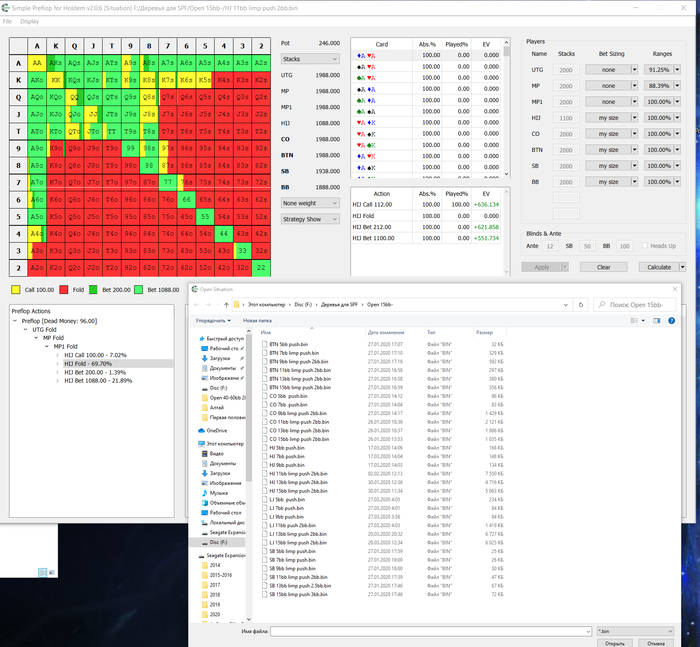Click the 'AA' cell in the hand matrix
Image resolution: width=700 pixels, height=647 pixels.
37,63
